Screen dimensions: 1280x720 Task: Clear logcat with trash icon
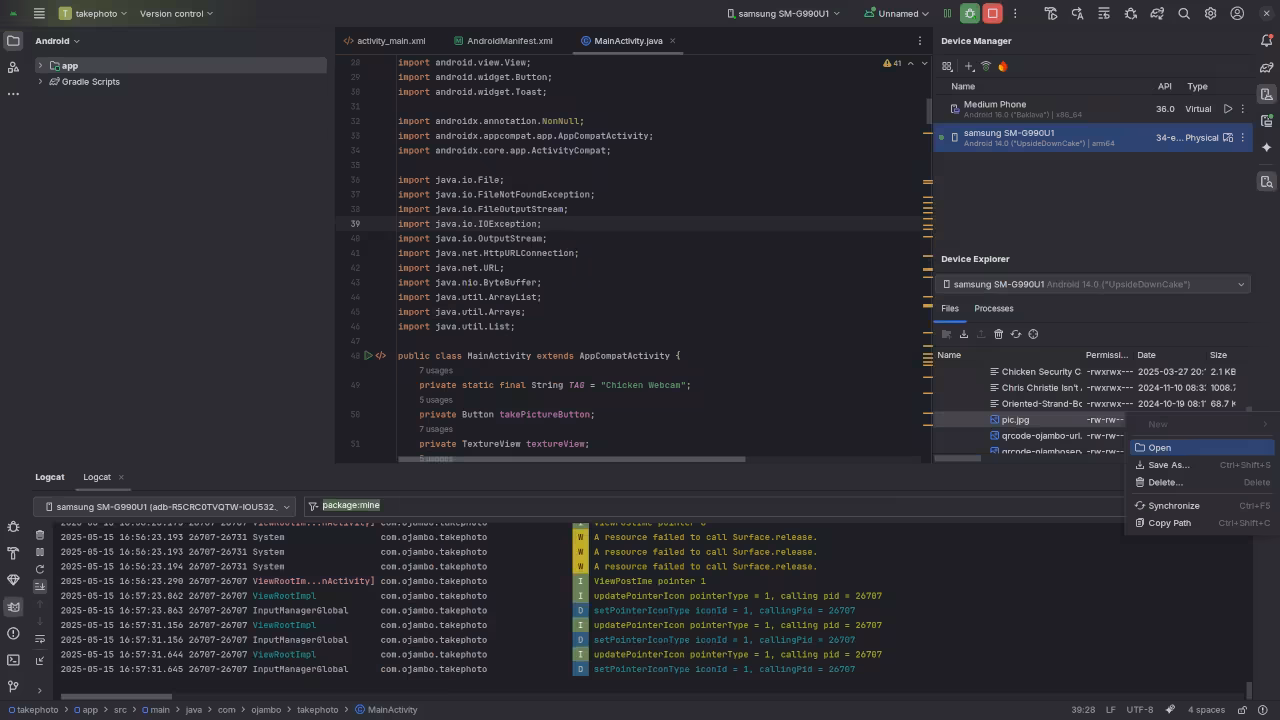pos(40,535)
